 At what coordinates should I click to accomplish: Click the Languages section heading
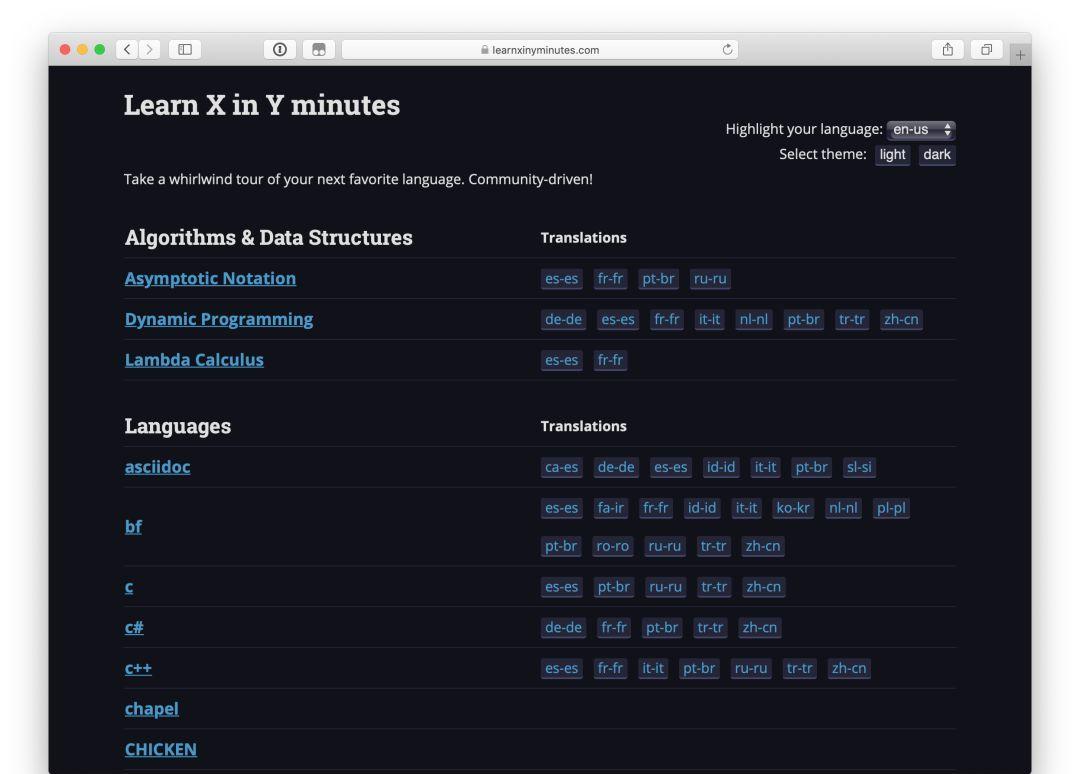point(178,426)
